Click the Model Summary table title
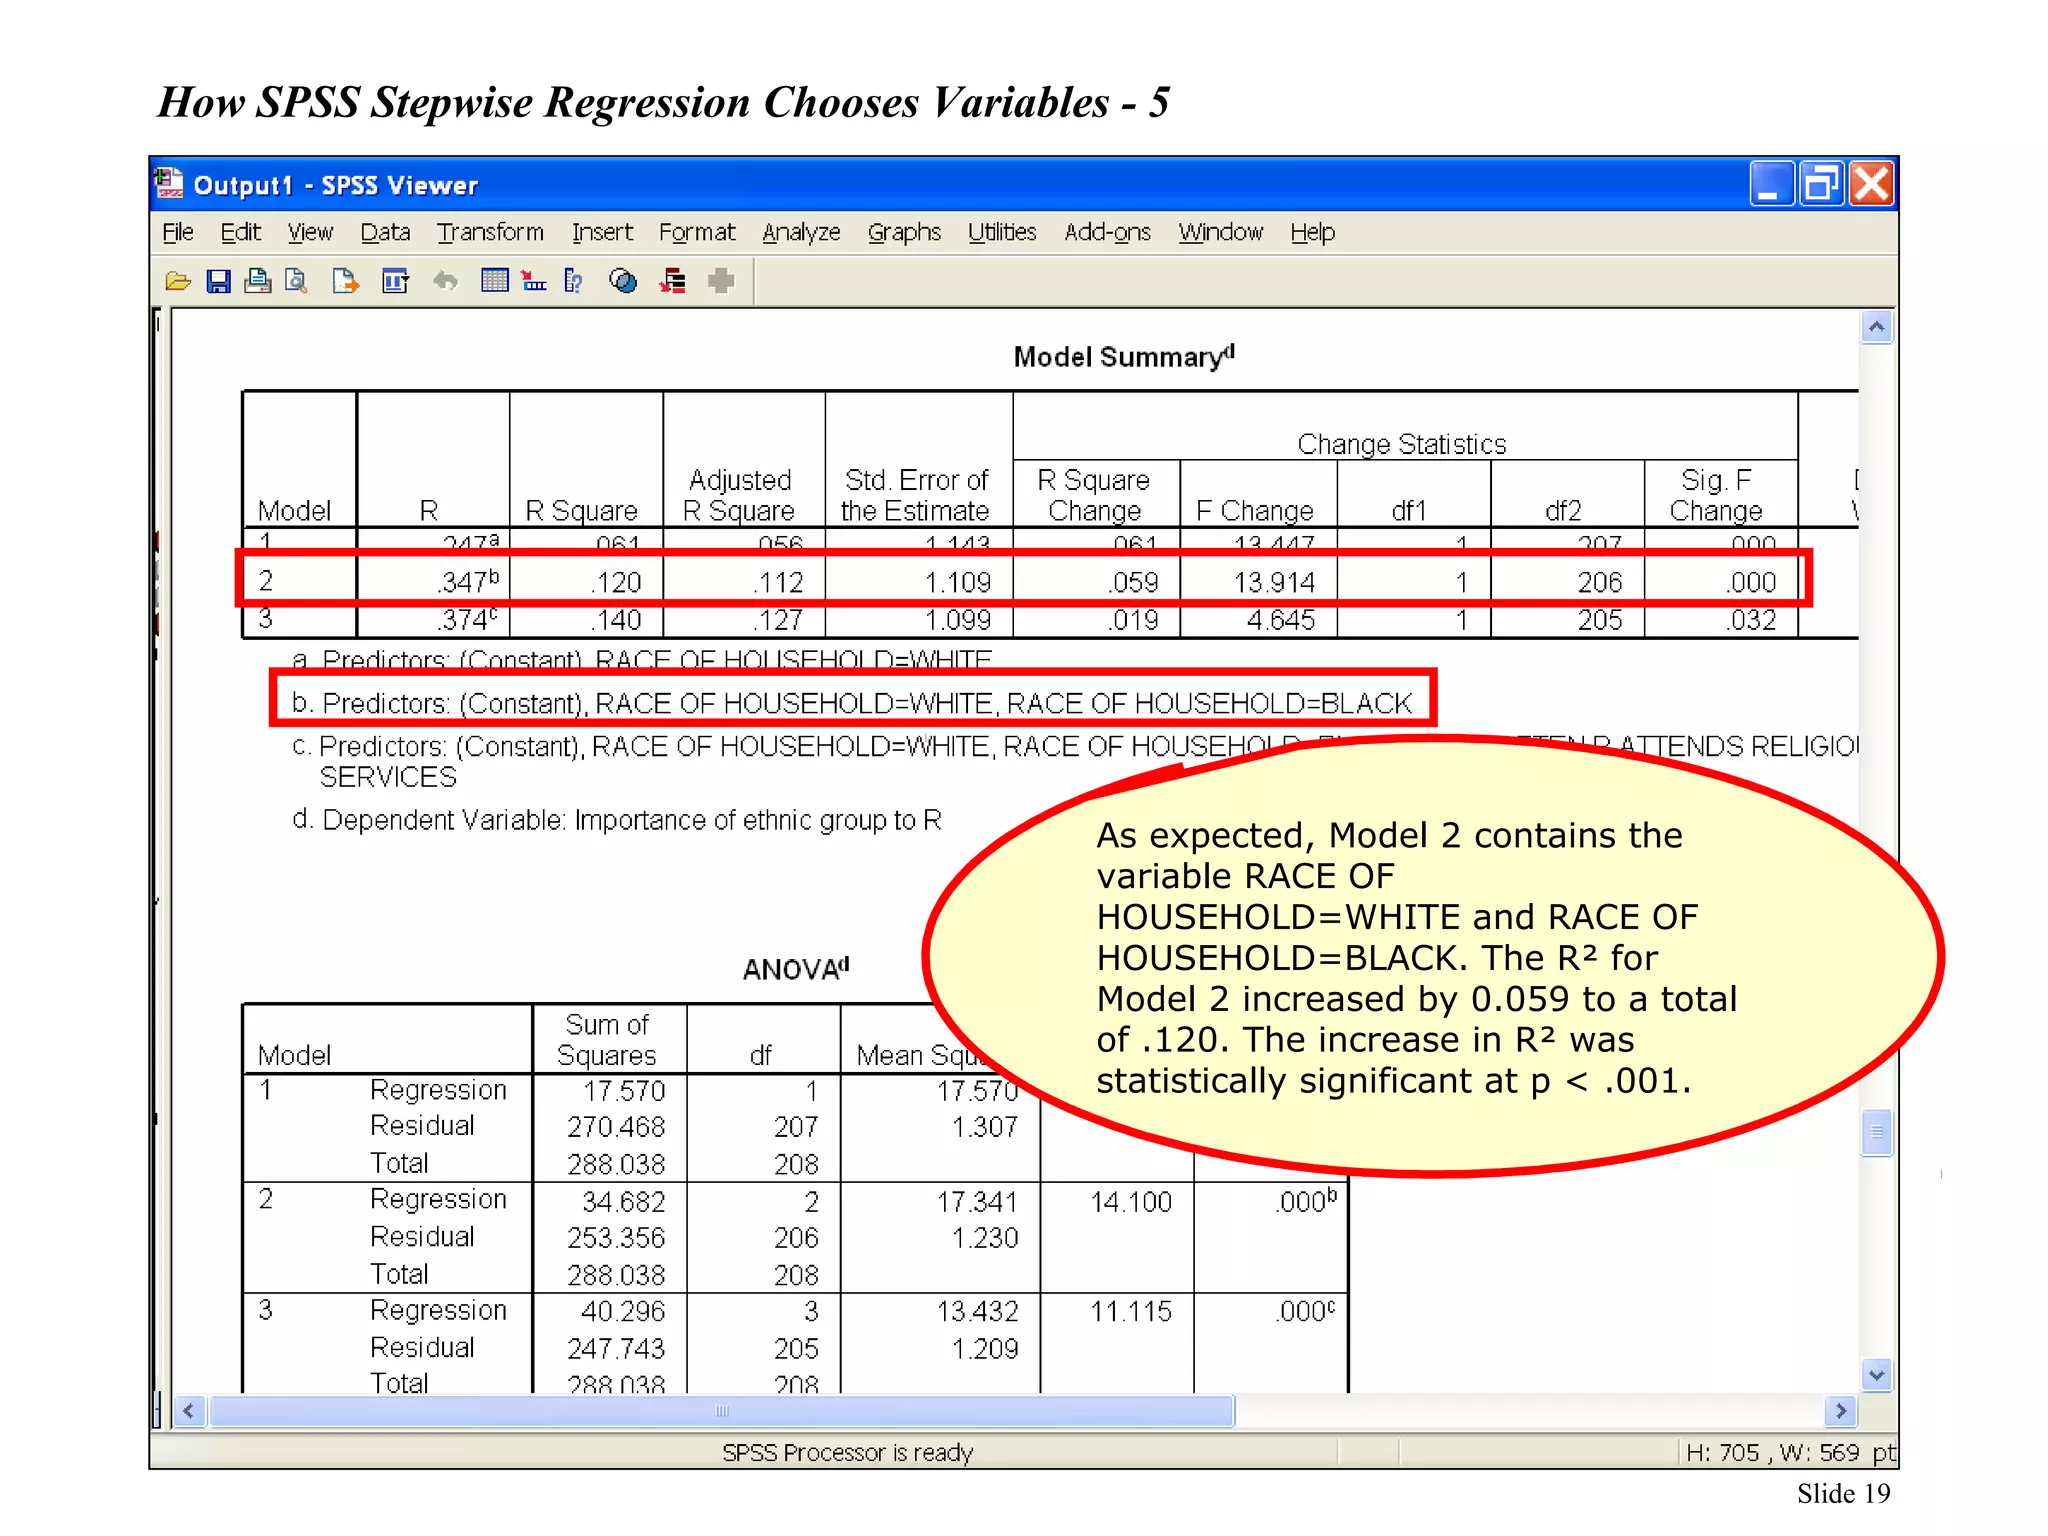 1124,356
